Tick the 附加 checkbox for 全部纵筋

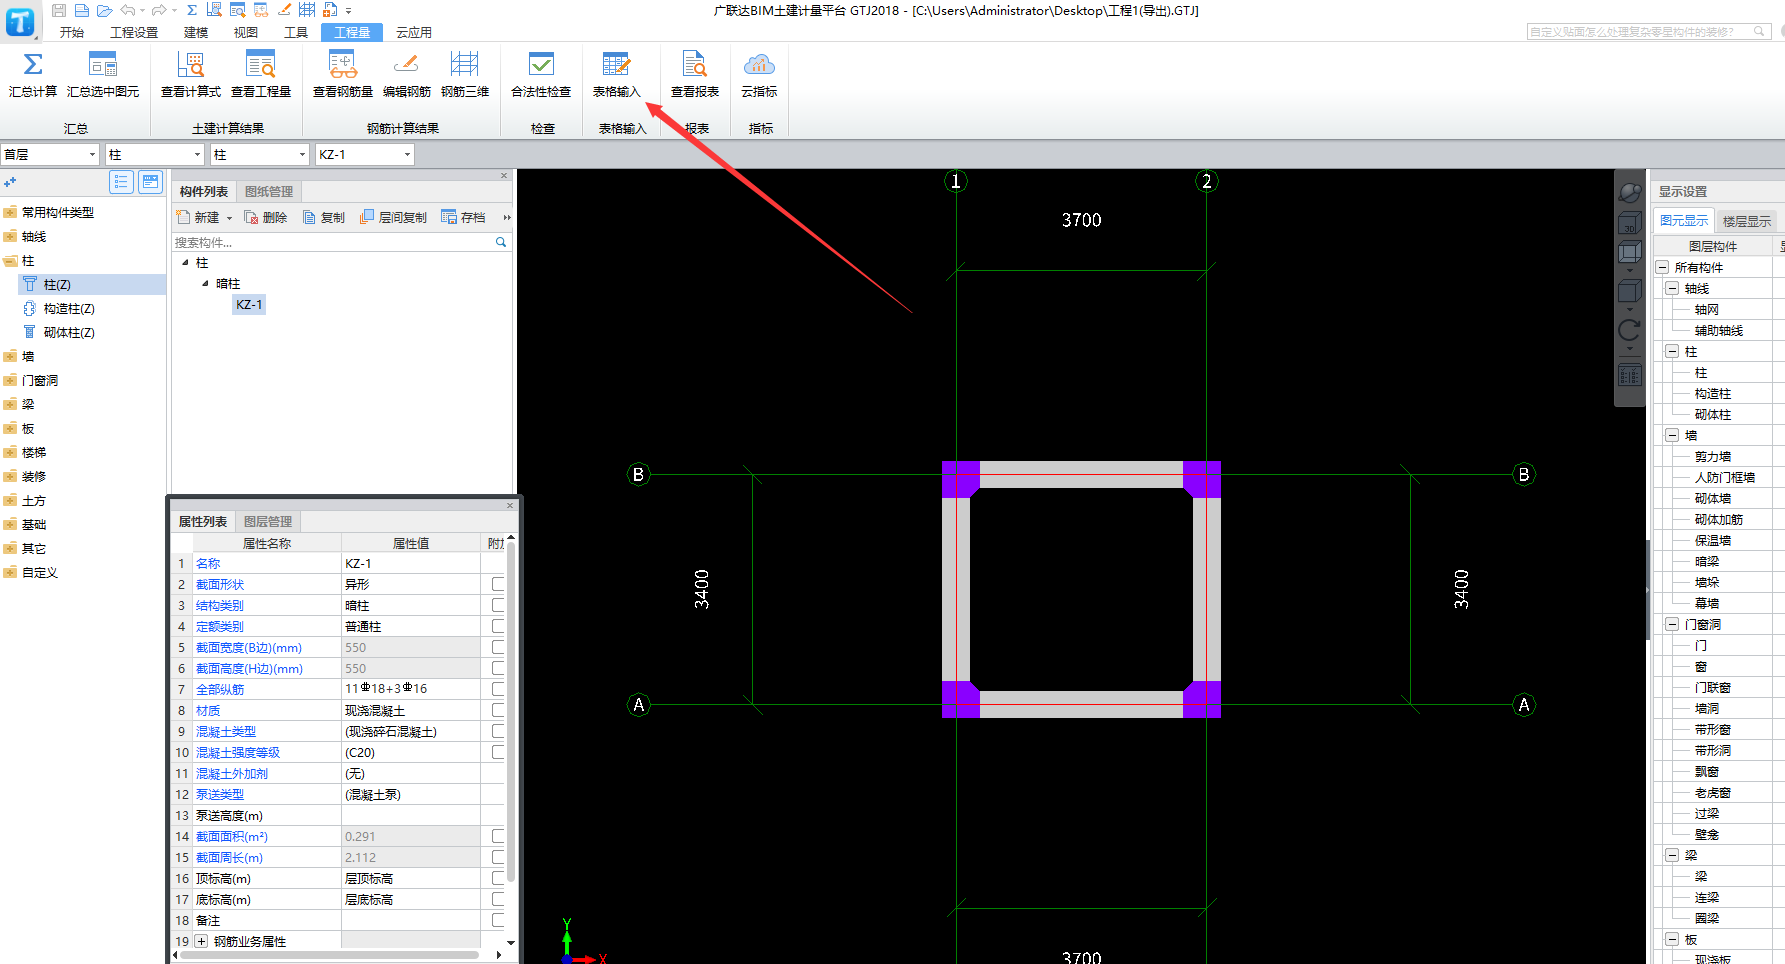point(497,689)
